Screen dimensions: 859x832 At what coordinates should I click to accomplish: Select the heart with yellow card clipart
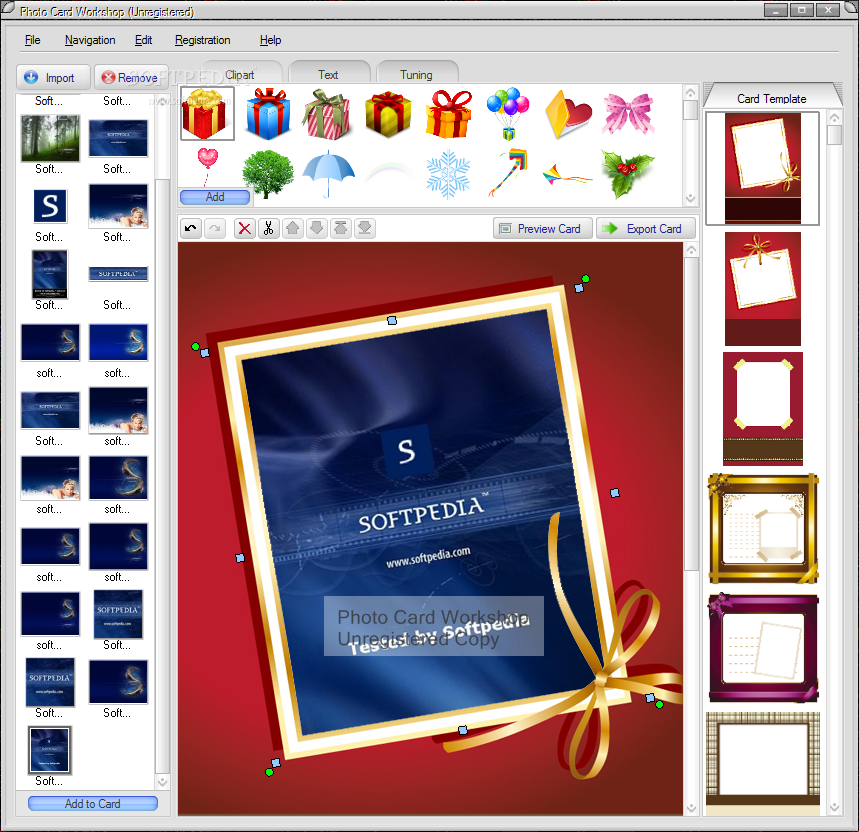coord(568,114)
